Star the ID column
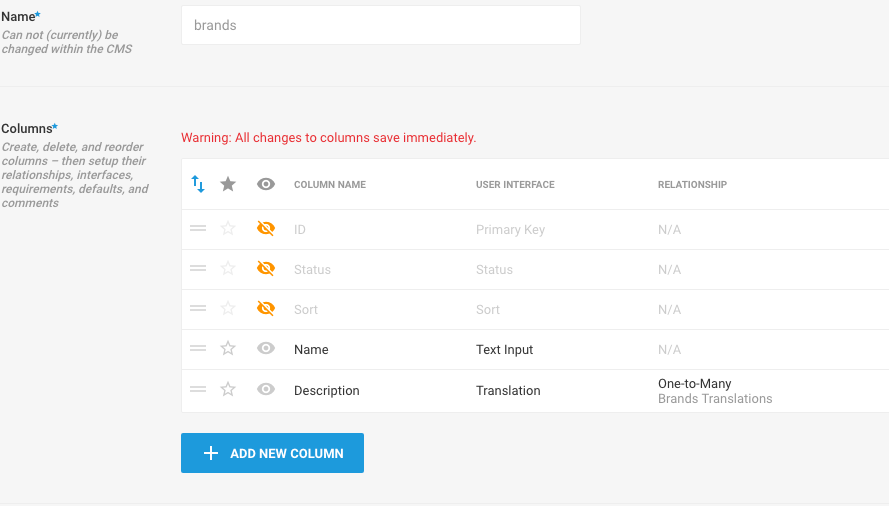This screenshot has width=889, height=506. pos(228,228)
